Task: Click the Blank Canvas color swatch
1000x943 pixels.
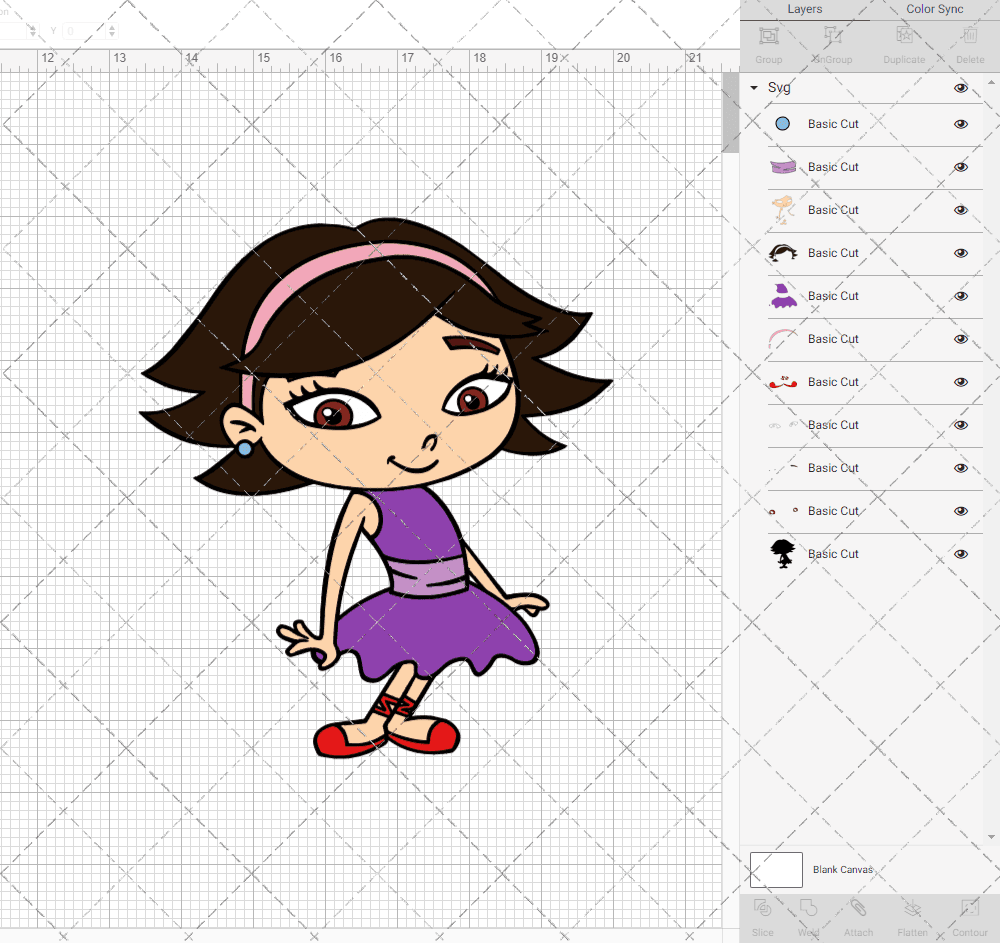Action: pyautogui.click(x=776, y=870)
